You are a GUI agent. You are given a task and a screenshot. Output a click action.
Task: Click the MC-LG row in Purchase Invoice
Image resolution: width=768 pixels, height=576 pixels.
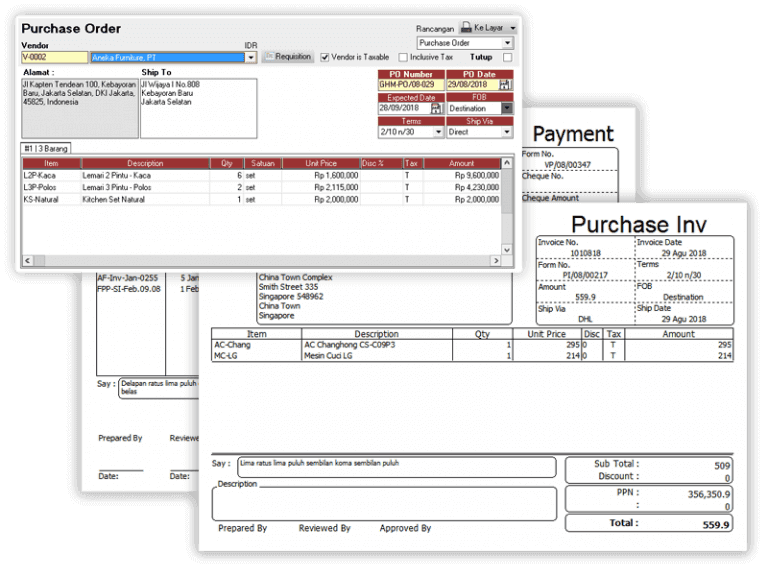472,356
